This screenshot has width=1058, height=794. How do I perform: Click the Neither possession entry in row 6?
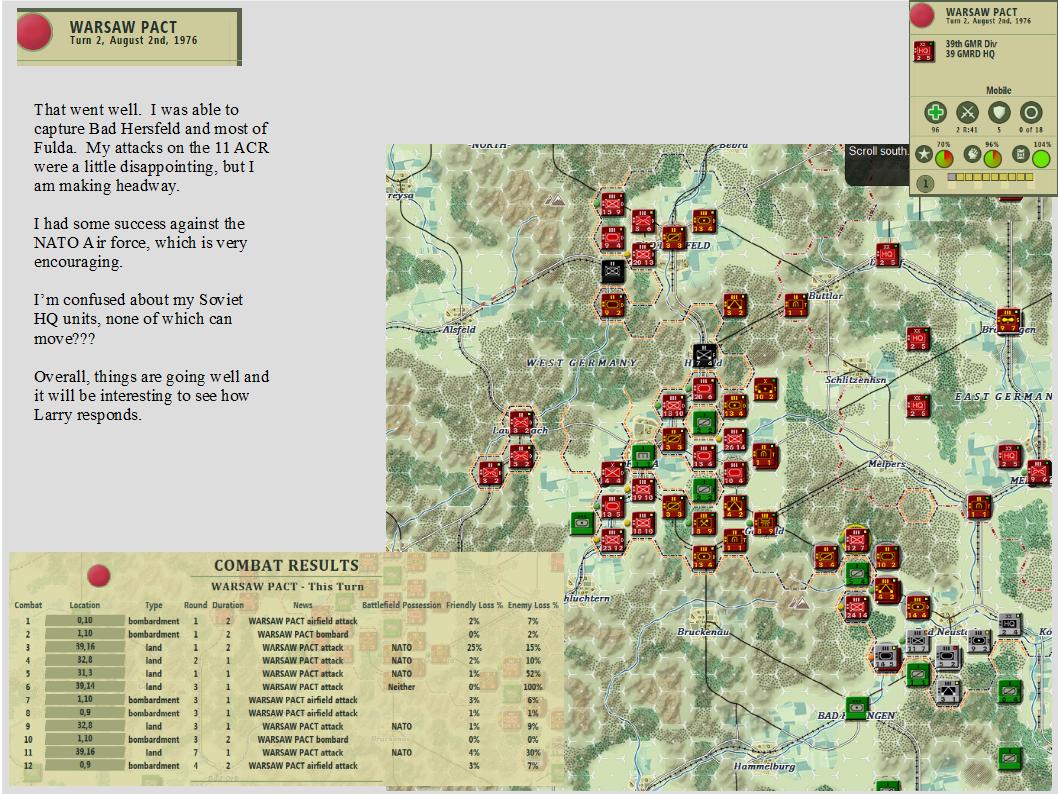[x=401, y=687]
